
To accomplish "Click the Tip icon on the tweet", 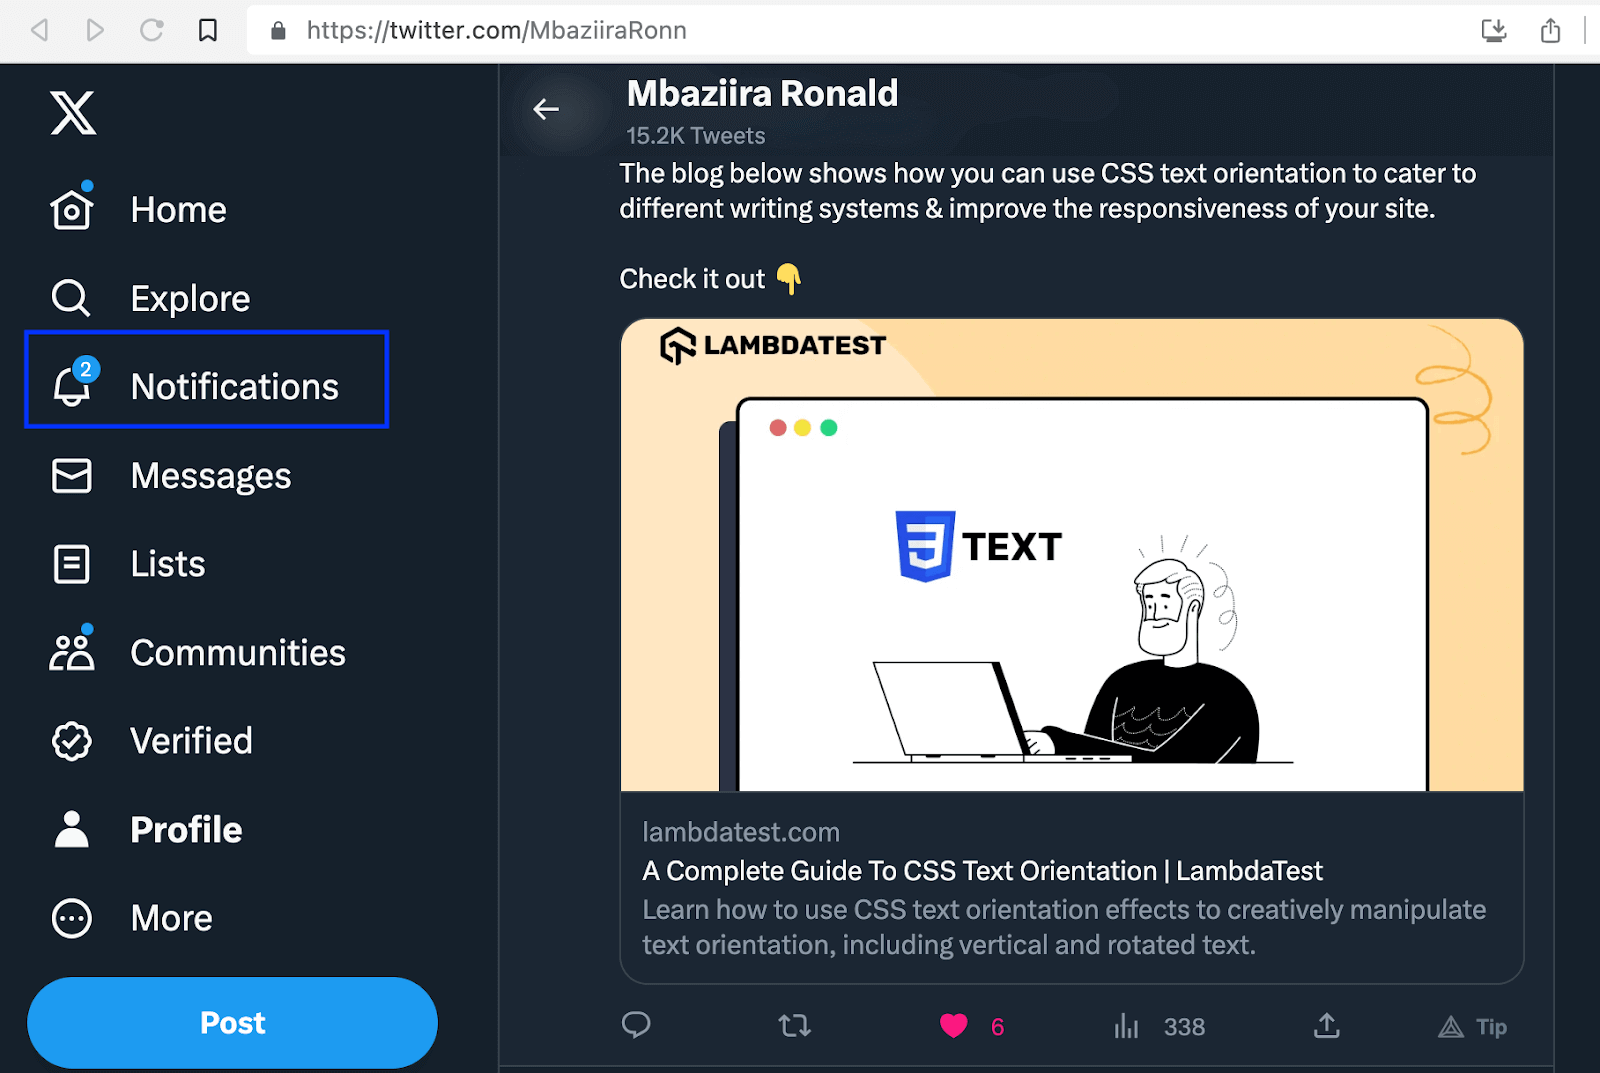I will (1450, 1025).
